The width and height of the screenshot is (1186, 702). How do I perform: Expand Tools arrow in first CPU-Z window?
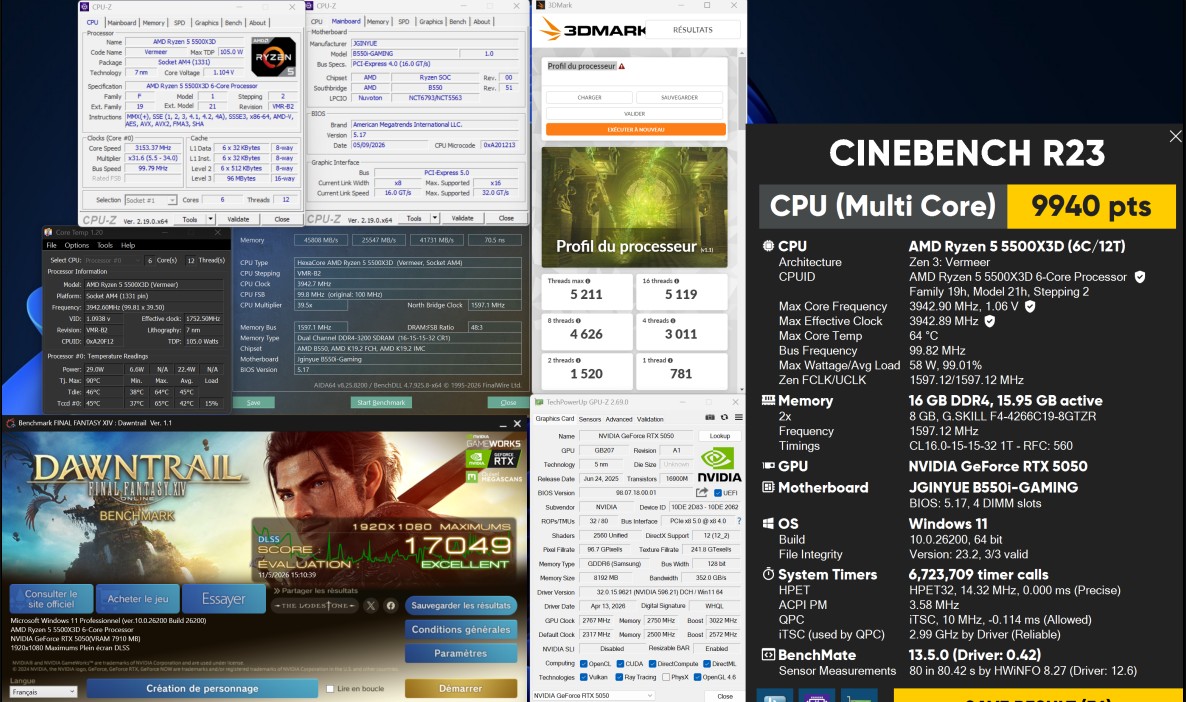(x=210, y=219)
